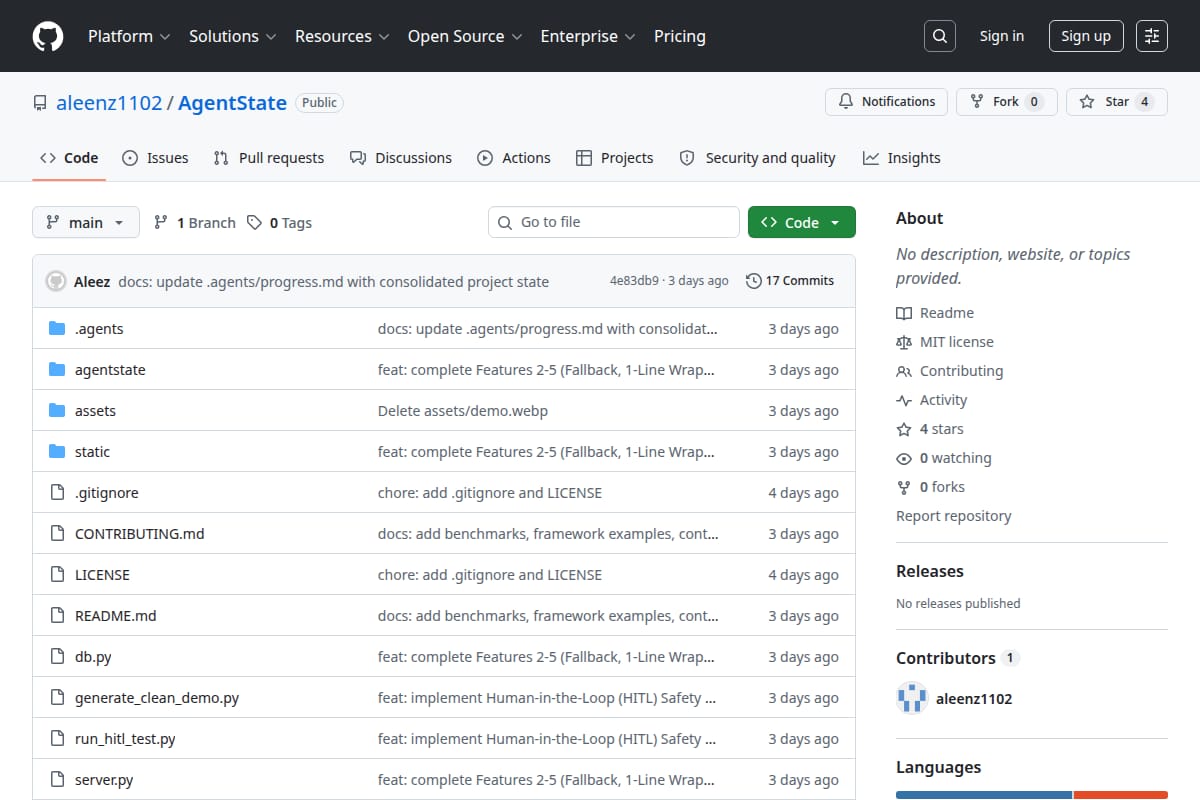
Task: Open the aleenz1102 owner link in the title
Action: coord(109,103)
